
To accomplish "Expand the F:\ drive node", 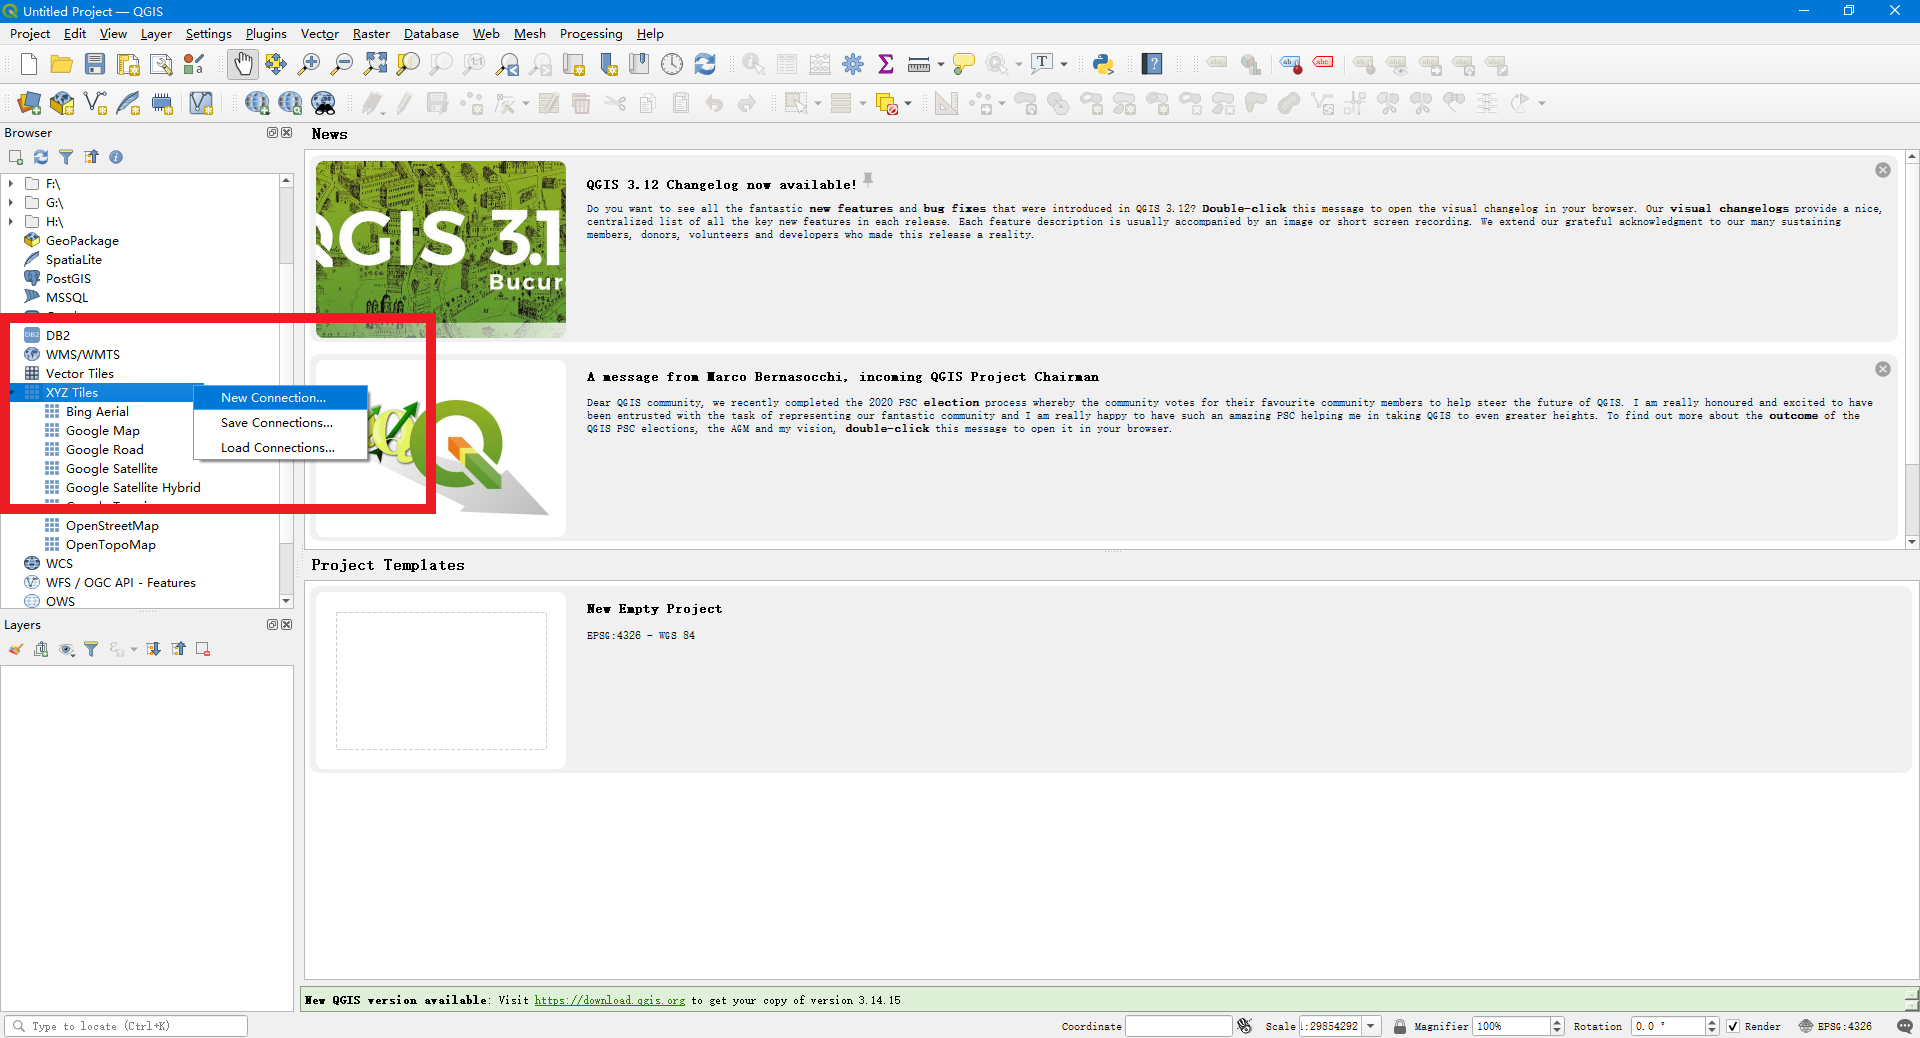I will tap(11, 184).
